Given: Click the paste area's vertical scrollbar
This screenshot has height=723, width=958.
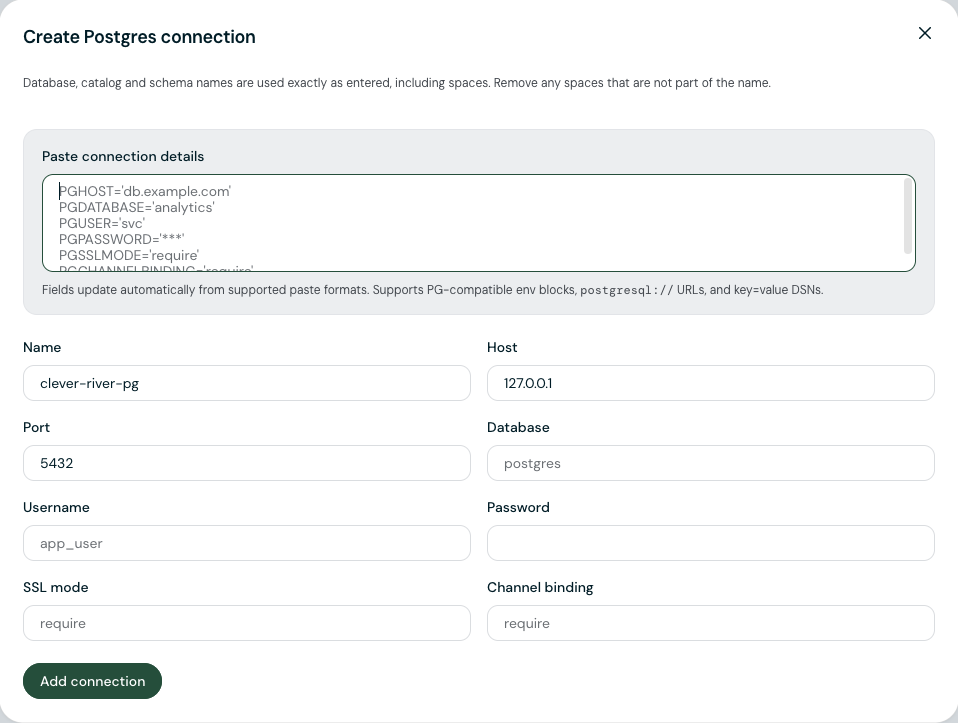Looking at the screenshot, I should point(907,217).
